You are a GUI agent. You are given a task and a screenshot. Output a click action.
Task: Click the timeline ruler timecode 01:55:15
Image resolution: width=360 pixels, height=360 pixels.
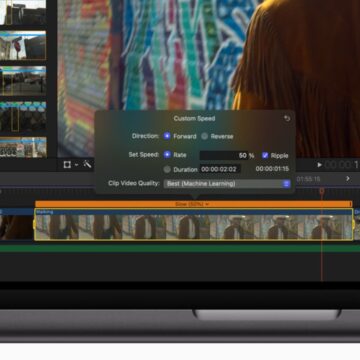coord(308,179)
